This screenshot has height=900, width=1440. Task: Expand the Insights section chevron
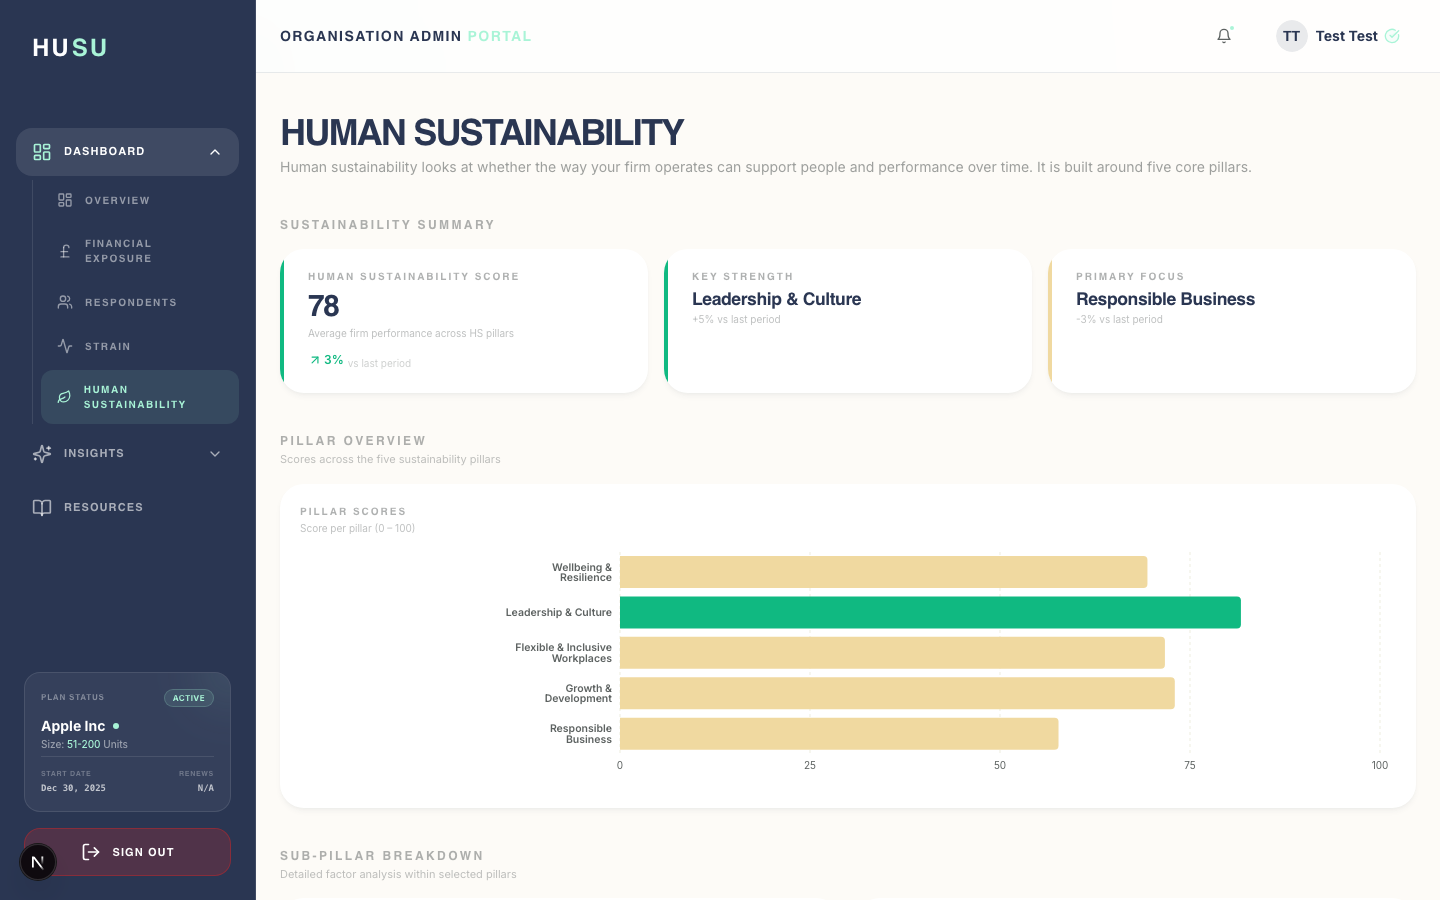(x=214, y=453)
